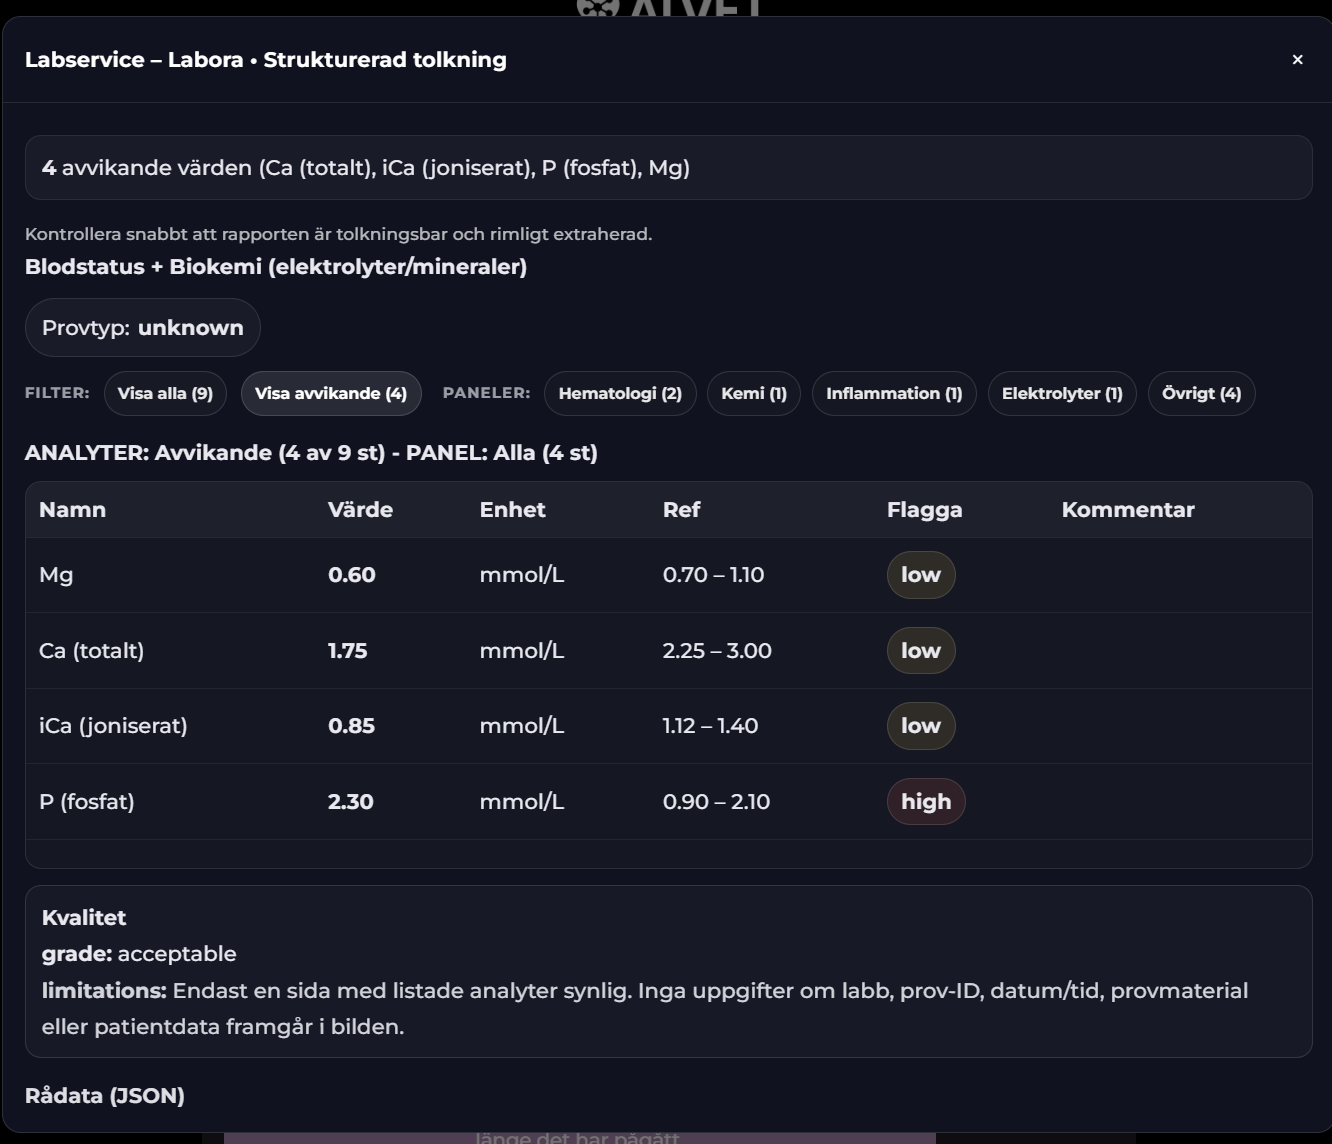Filter by Kemi (1) panel
This screenshot has width=1332, height=1144.
pyautogui.click(x=754, y=394)
